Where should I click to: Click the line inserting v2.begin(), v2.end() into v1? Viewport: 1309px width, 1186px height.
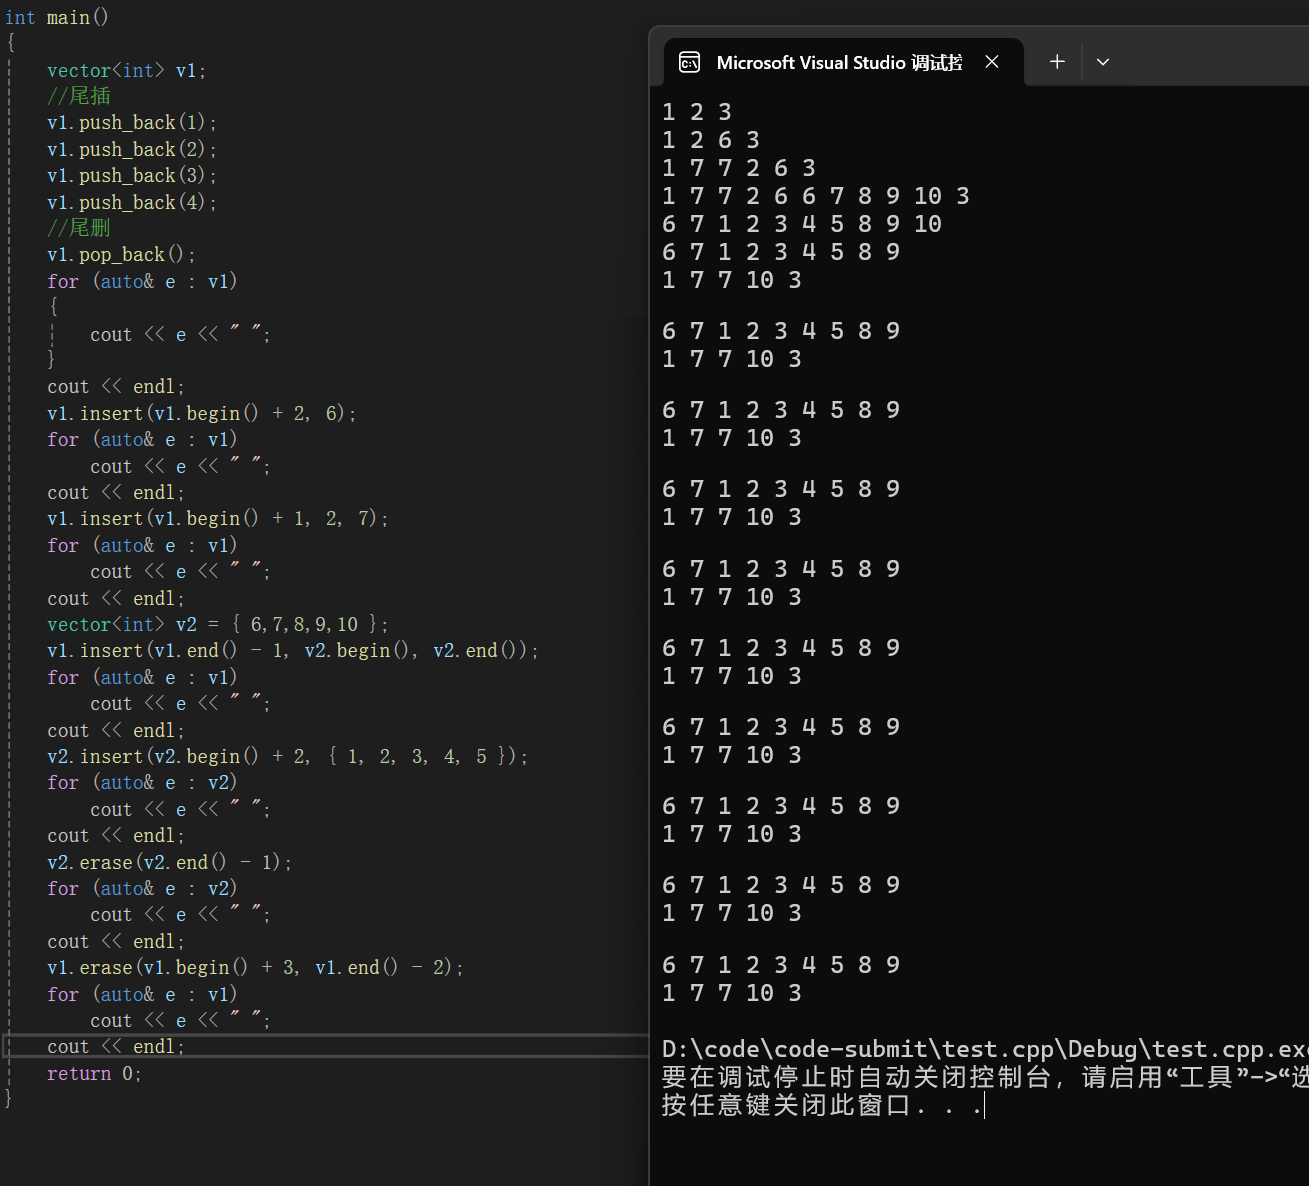click(x=292, y=651)
